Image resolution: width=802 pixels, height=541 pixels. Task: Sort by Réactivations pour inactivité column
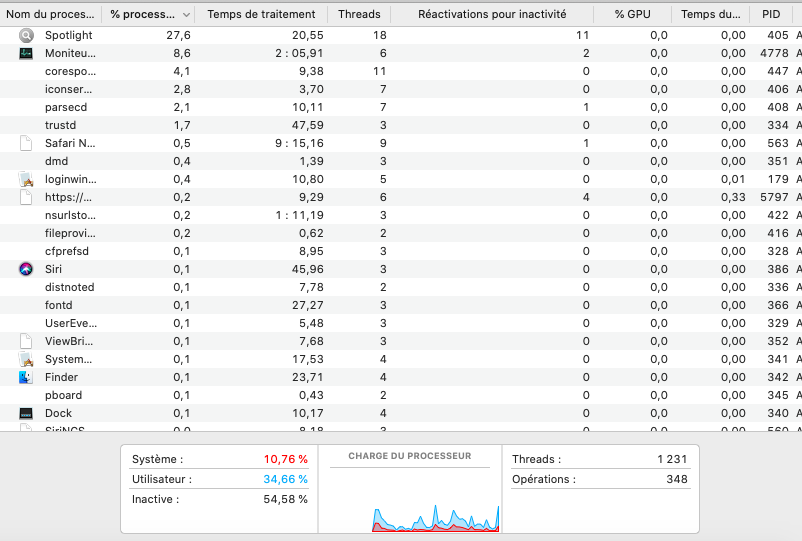(492, 14)
